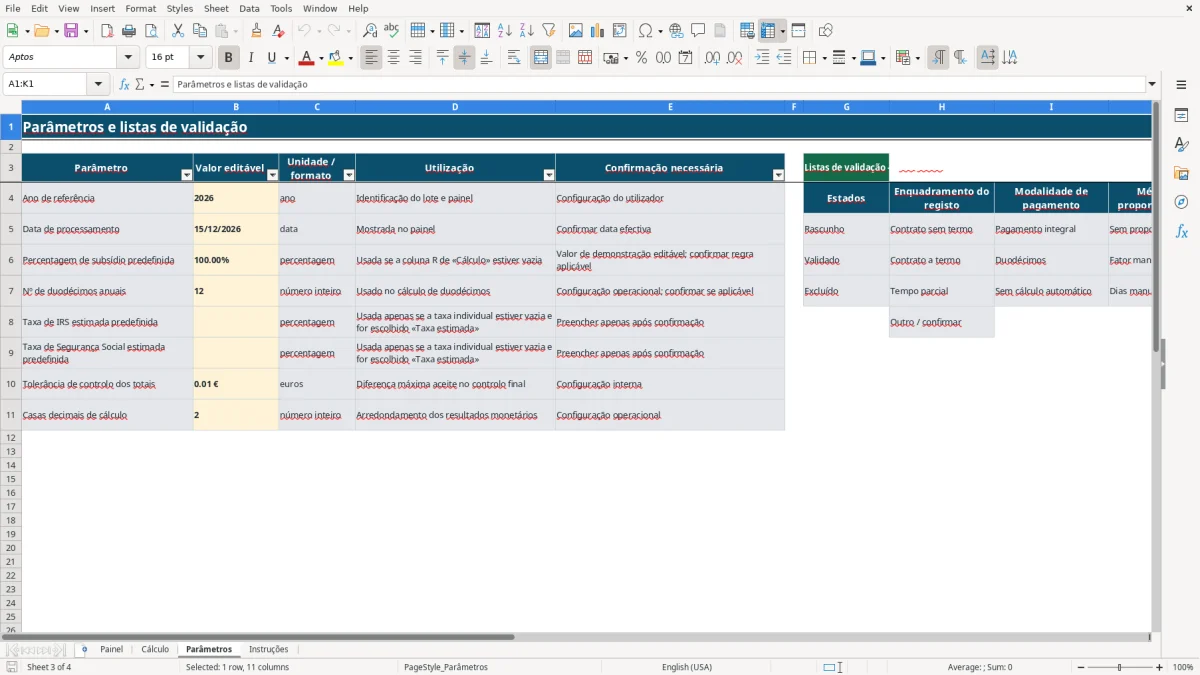1200x675 pixels.
Task: Open Find and Replace magnifier icon
Action: coord(370,31)
